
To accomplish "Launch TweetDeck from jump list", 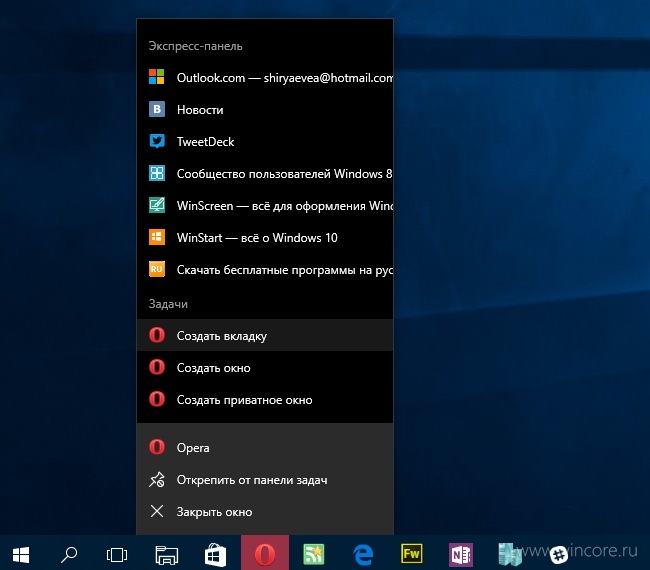I will [x=265, y=141].
